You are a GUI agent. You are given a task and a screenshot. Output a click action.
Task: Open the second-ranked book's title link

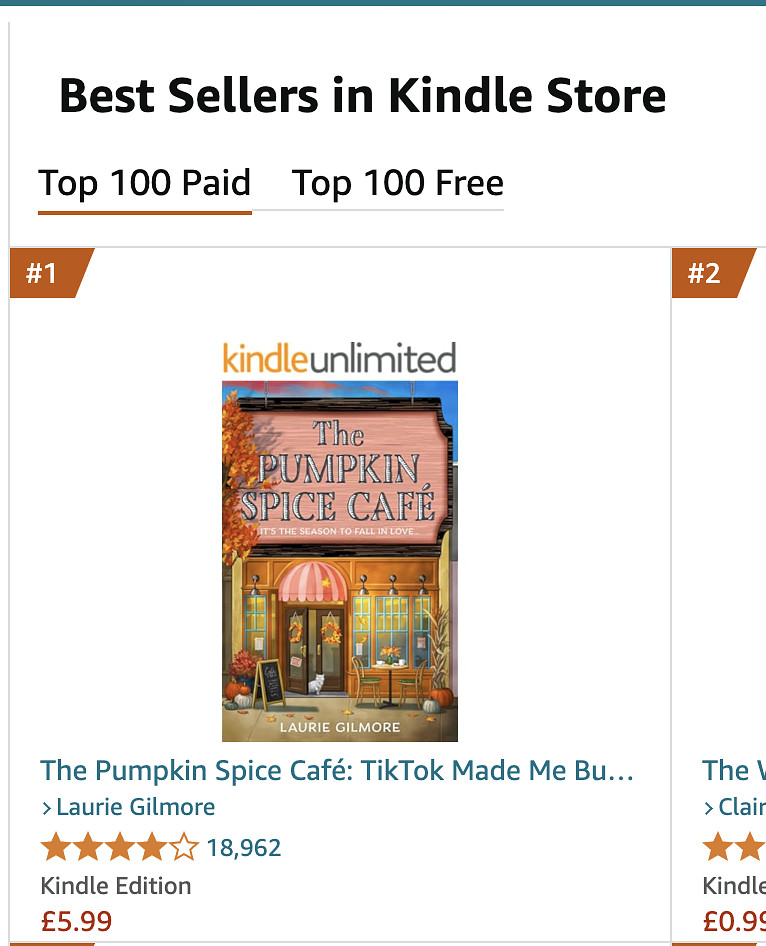733,771
